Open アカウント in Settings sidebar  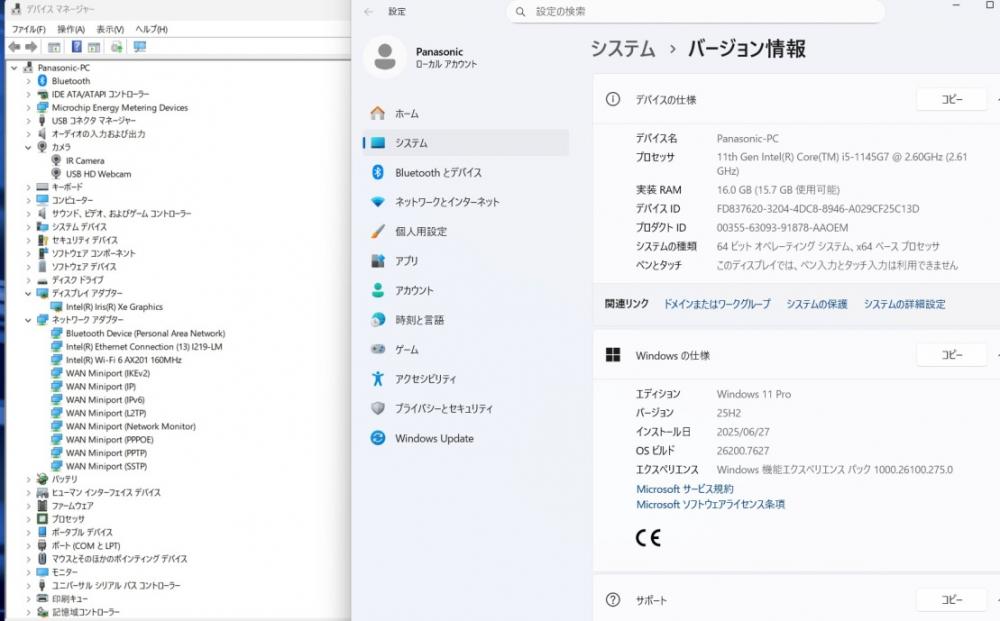pos(466,291)
